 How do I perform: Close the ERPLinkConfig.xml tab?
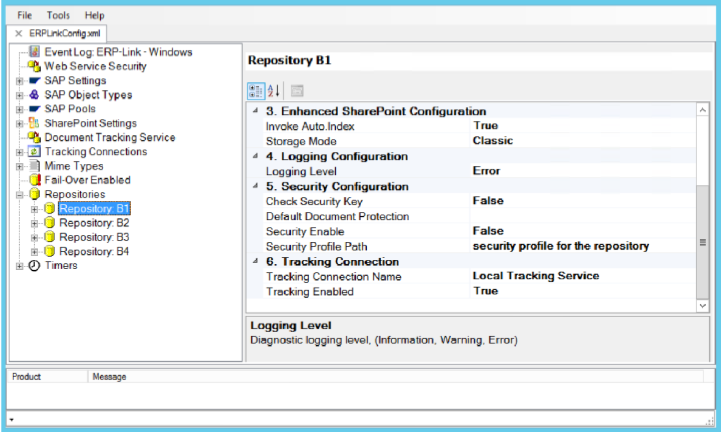19,34
